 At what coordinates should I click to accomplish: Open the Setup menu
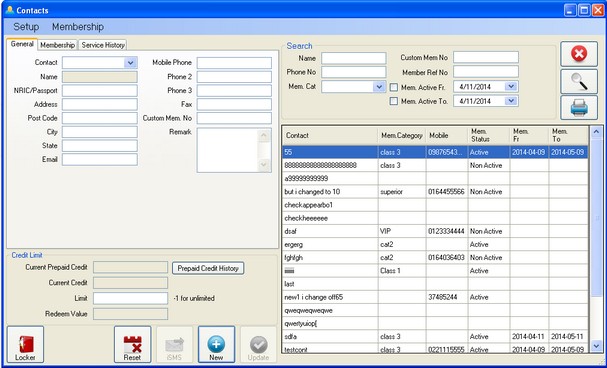[x=26, y=27]
